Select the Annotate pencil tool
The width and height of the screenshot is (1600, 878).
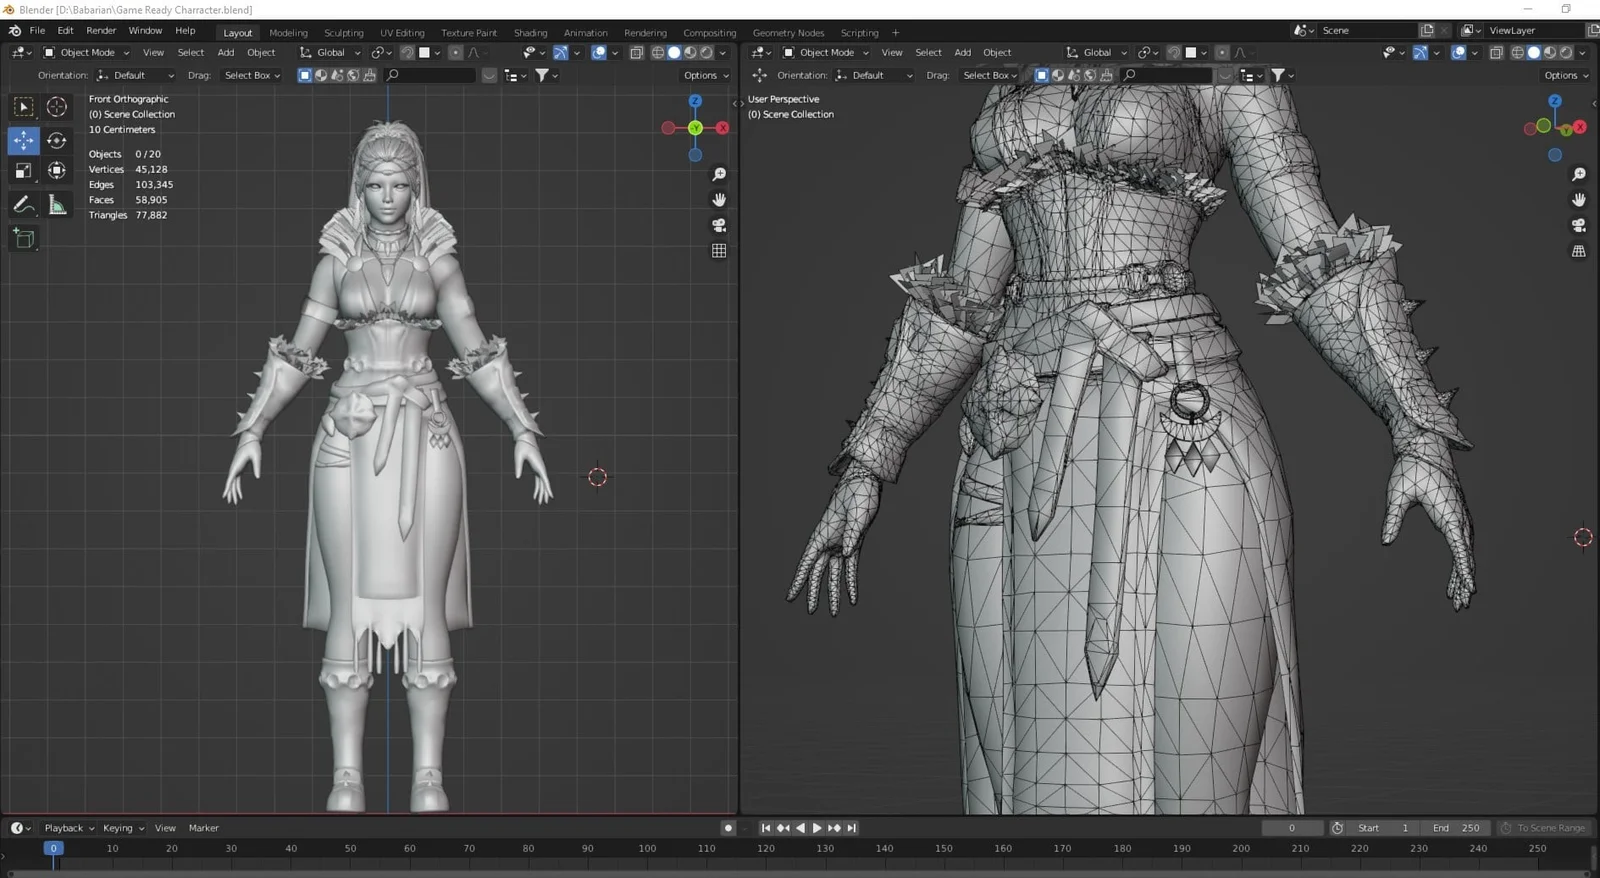tap(24, 205)
